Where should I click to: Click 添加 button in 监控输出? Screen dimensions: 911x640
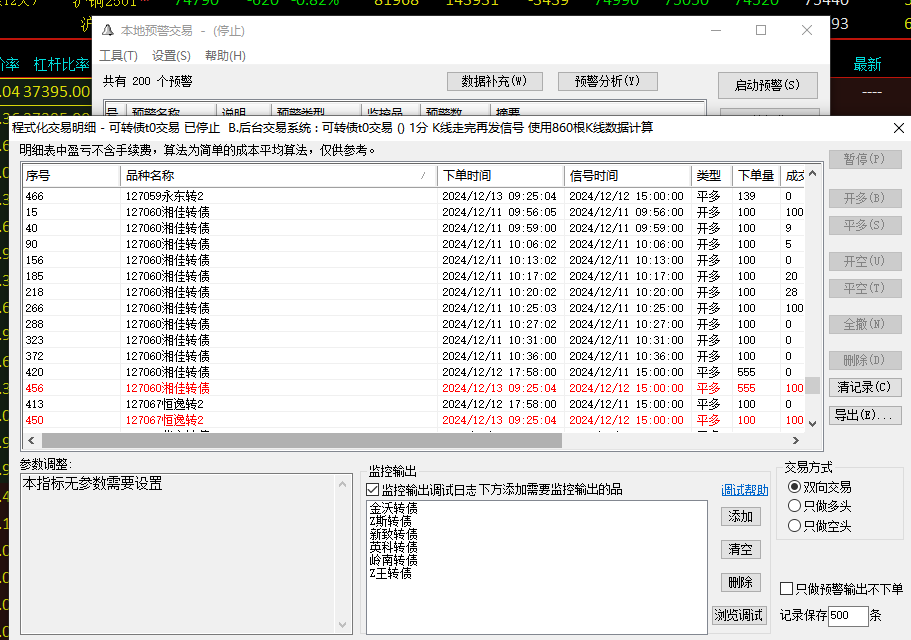pos(741,516)
